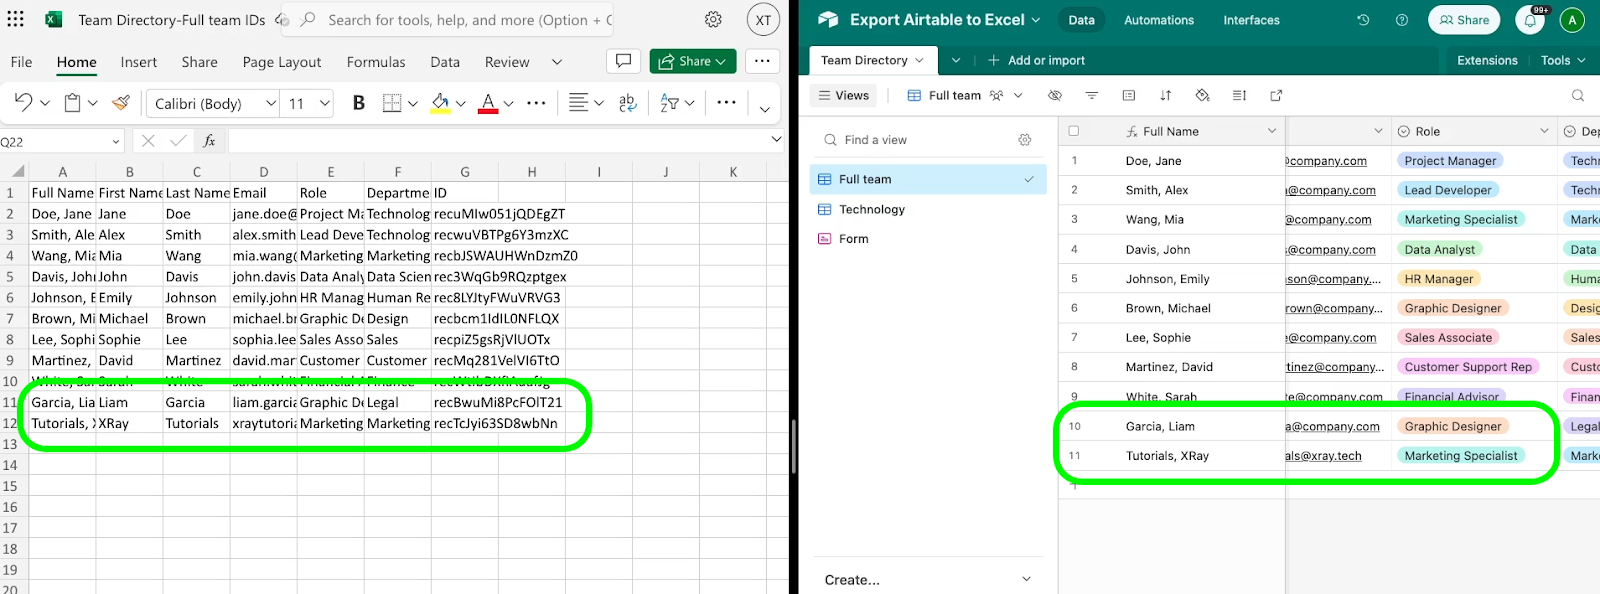Switch to the Formulas tab
1600x594 pixels.
376,62
